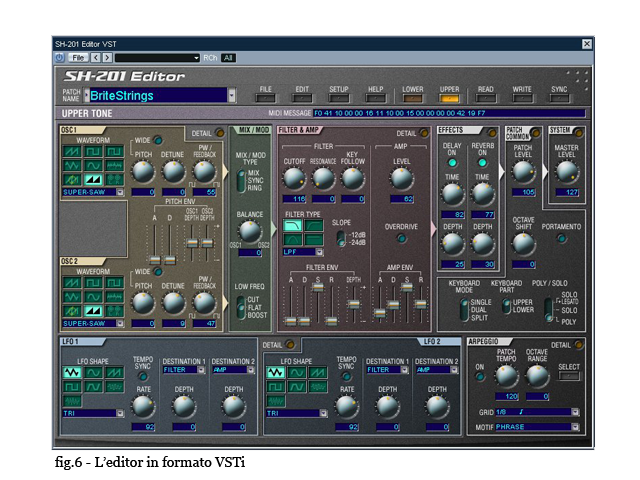Choose the sine waveform in OSC2
The height and width of the screenshot is (480, 640).
(93, 297)
